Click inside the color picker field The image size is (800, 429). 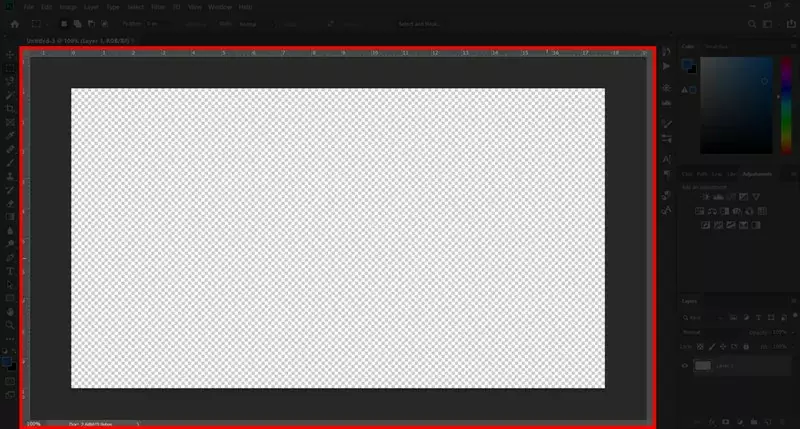736,105
